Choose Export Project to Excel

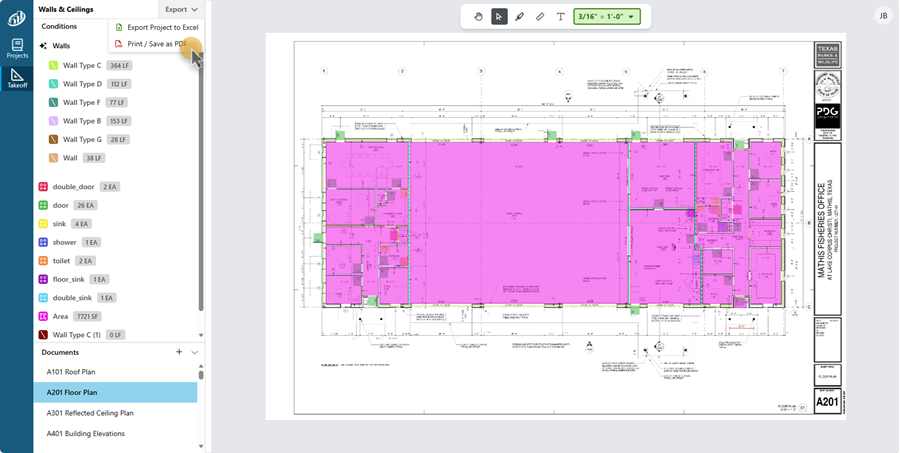click(157, 27)
